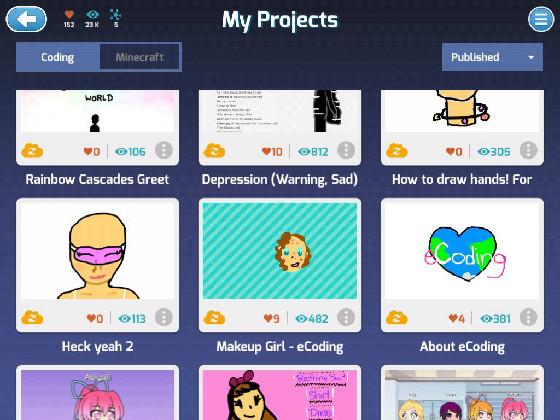Image resolution: width=560 pixels, height=420 pixels.
Task: Open three-dot options for Depression project
Action: tap(346, 150)
